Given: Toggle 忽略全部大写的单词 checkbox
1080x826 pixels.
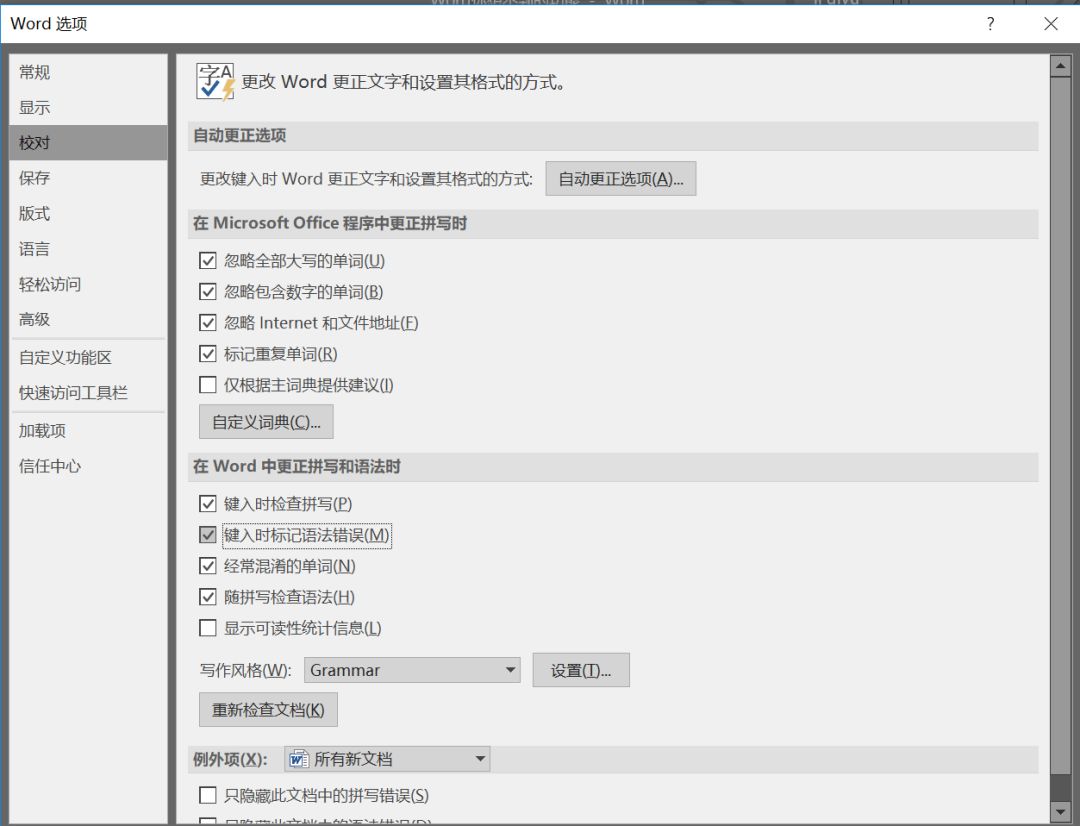Looking at the screenshot, I should point(207,260).
